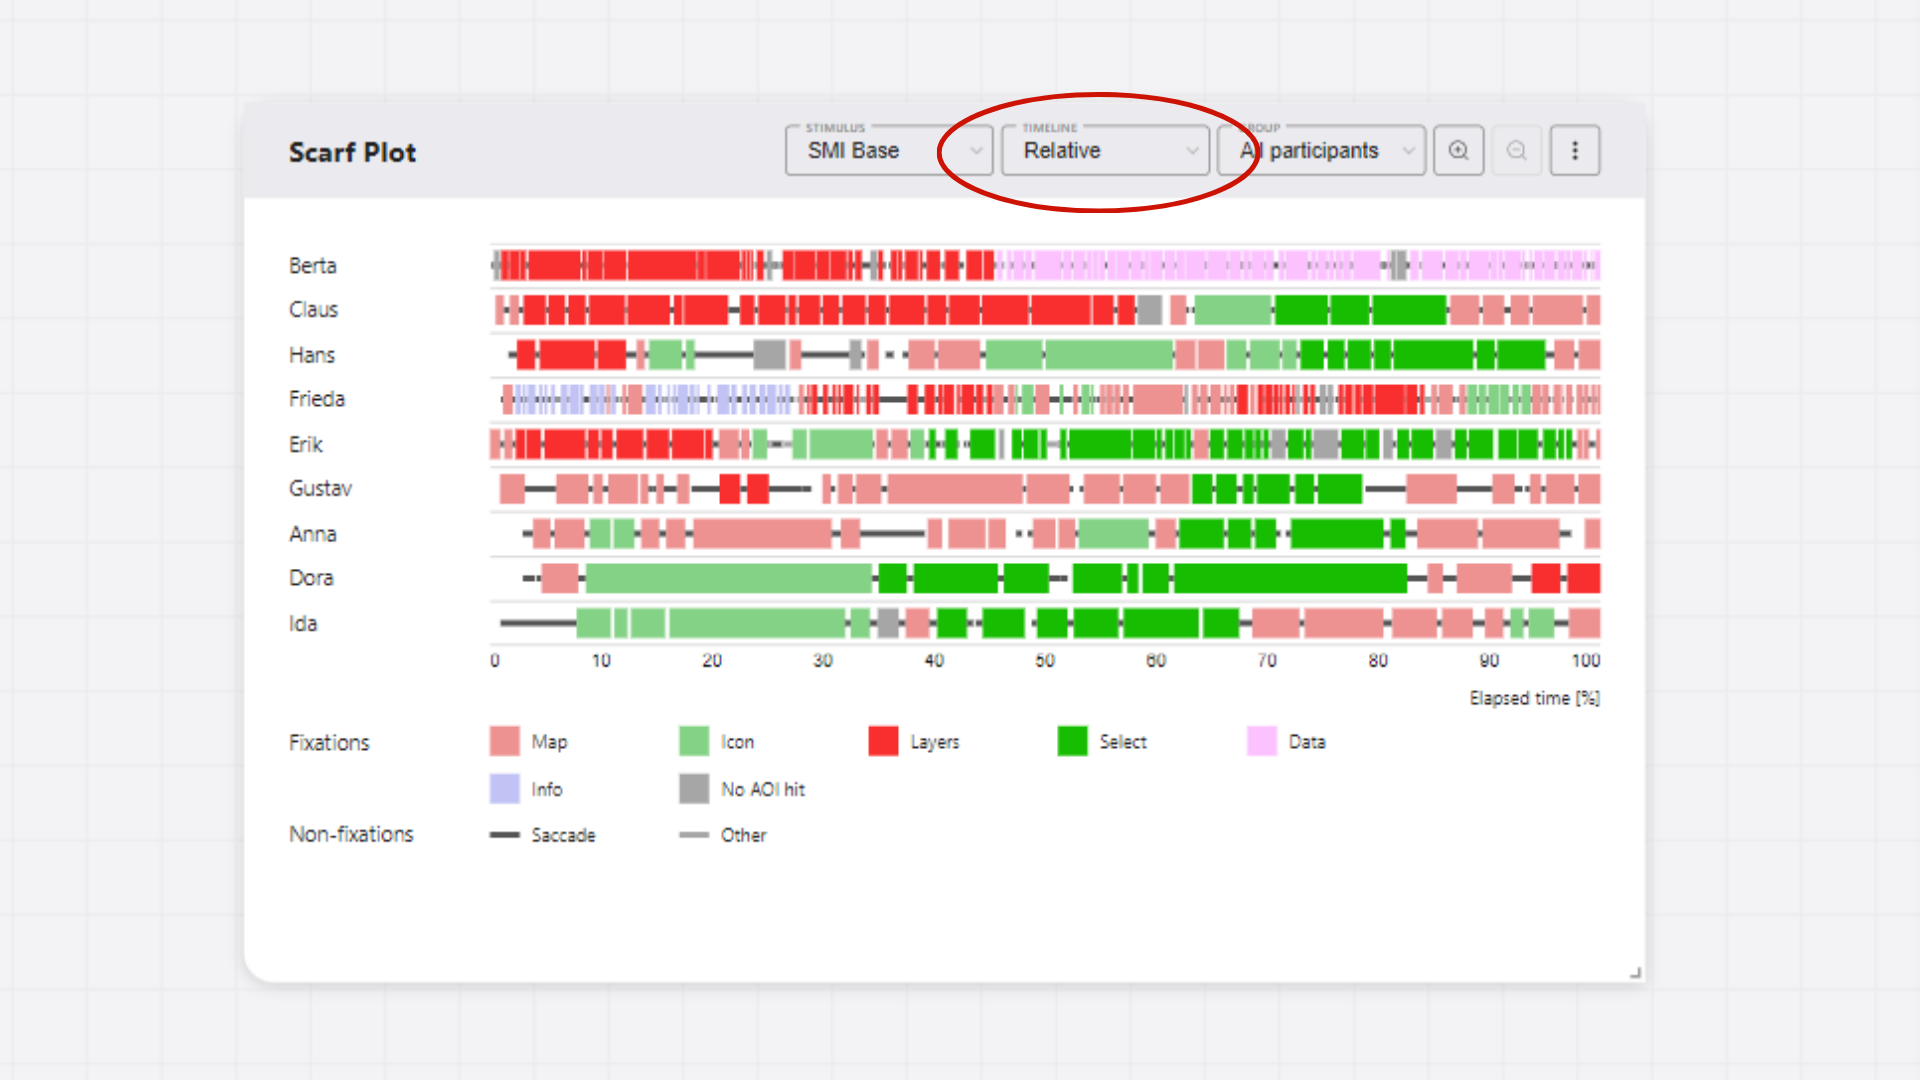Expand the All participants group selector
1920x1080 pixels.
(x=1320, y=150)
